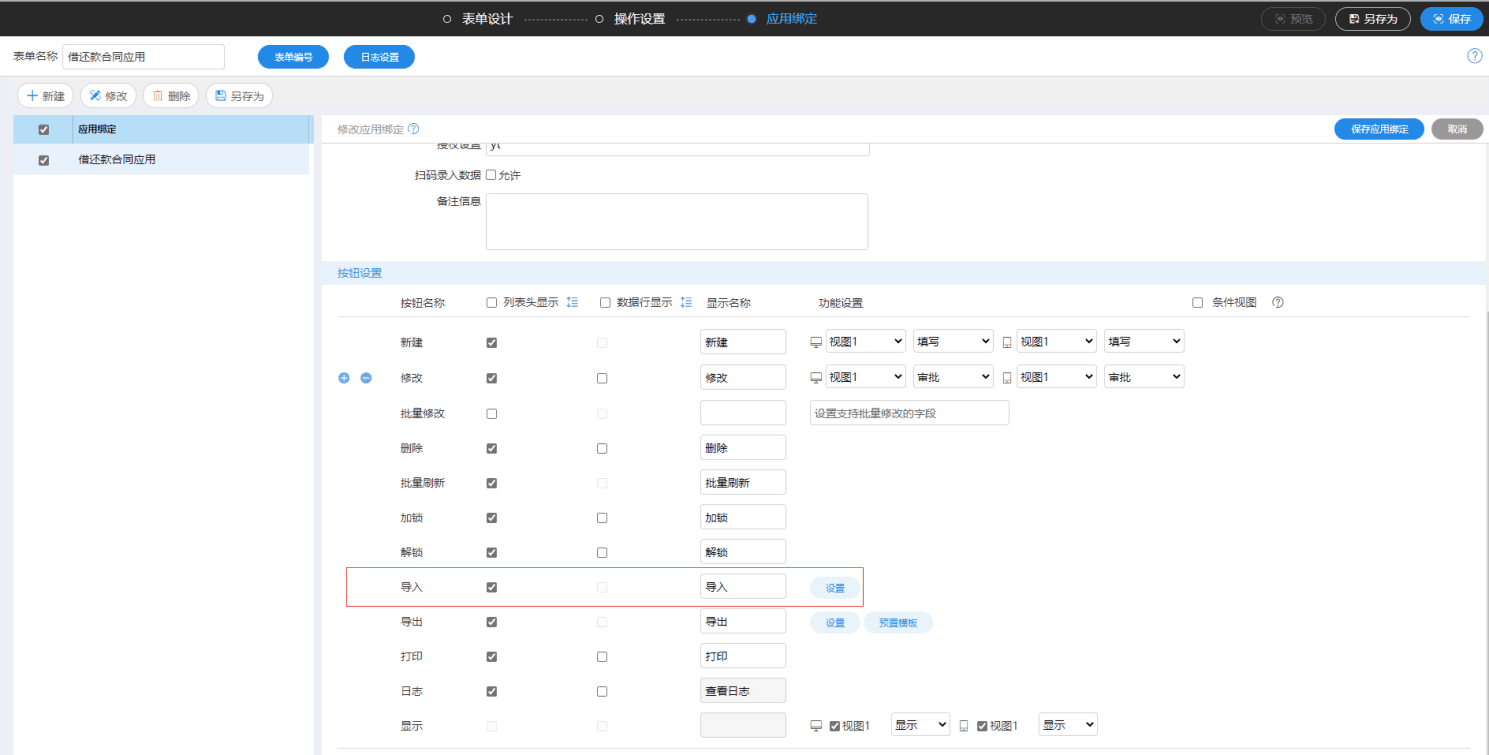Open mobile 审批 dropdown in 修改 row

pos(1144,377)
